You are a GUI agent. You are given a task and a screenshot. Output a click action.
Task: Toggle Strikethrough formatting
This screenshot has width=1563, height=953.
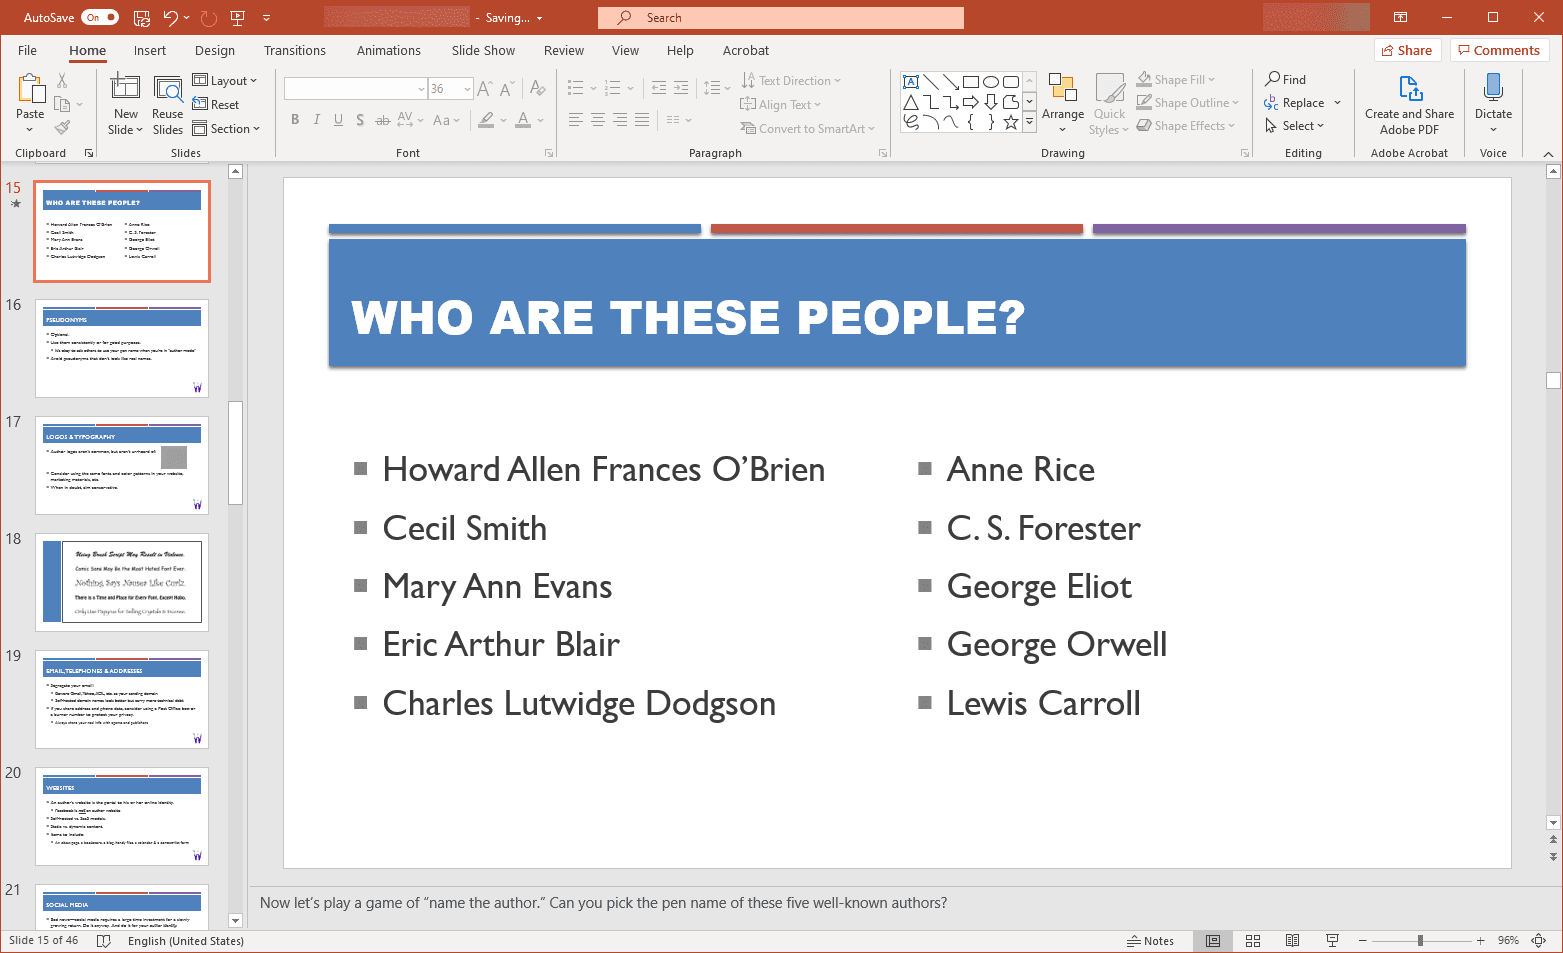[x=383, y=120]
